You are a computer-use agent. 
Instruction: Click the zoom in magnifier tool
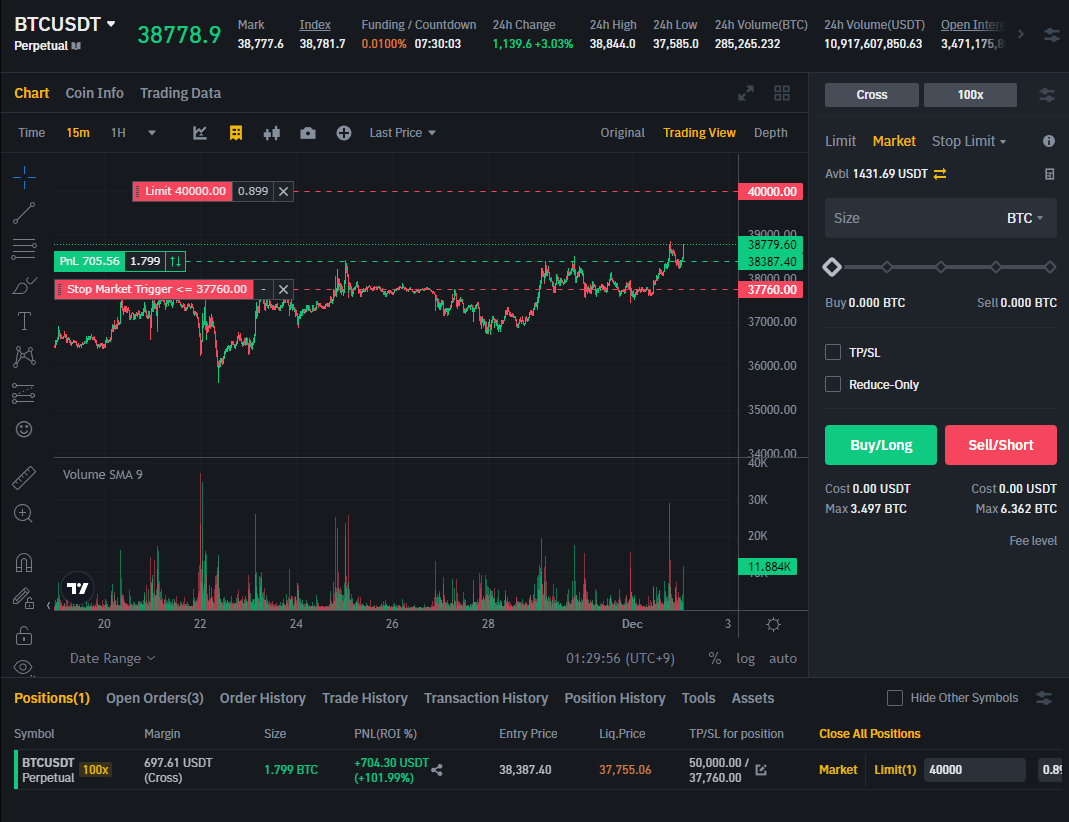click(24, 513)
